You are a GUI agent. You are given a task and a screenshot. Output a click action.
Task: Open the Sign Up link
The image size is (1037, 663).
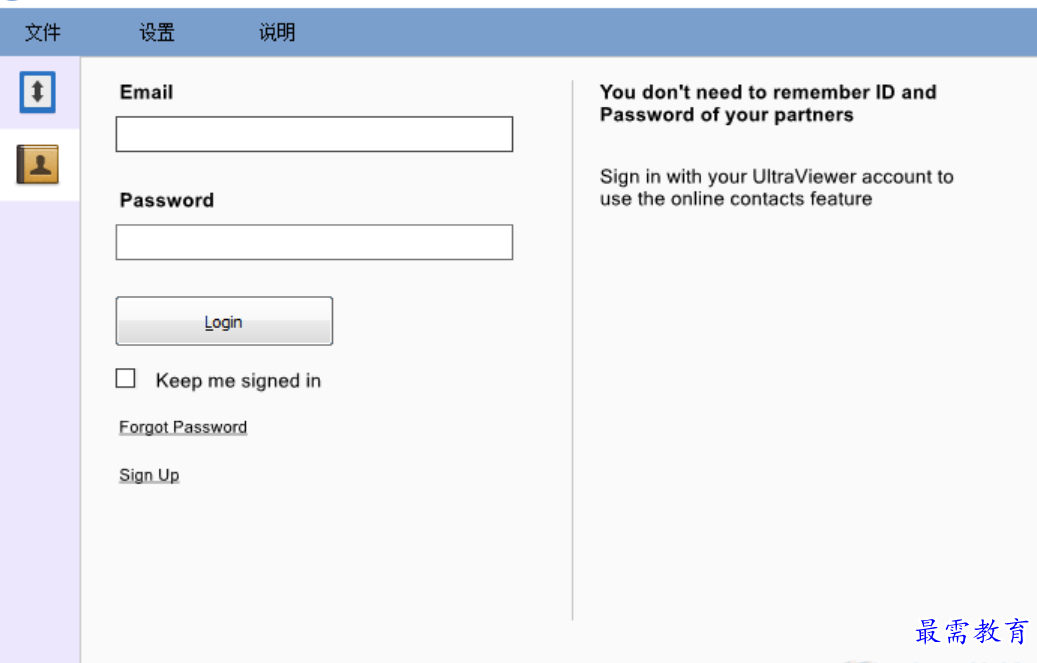coord(149,475)
